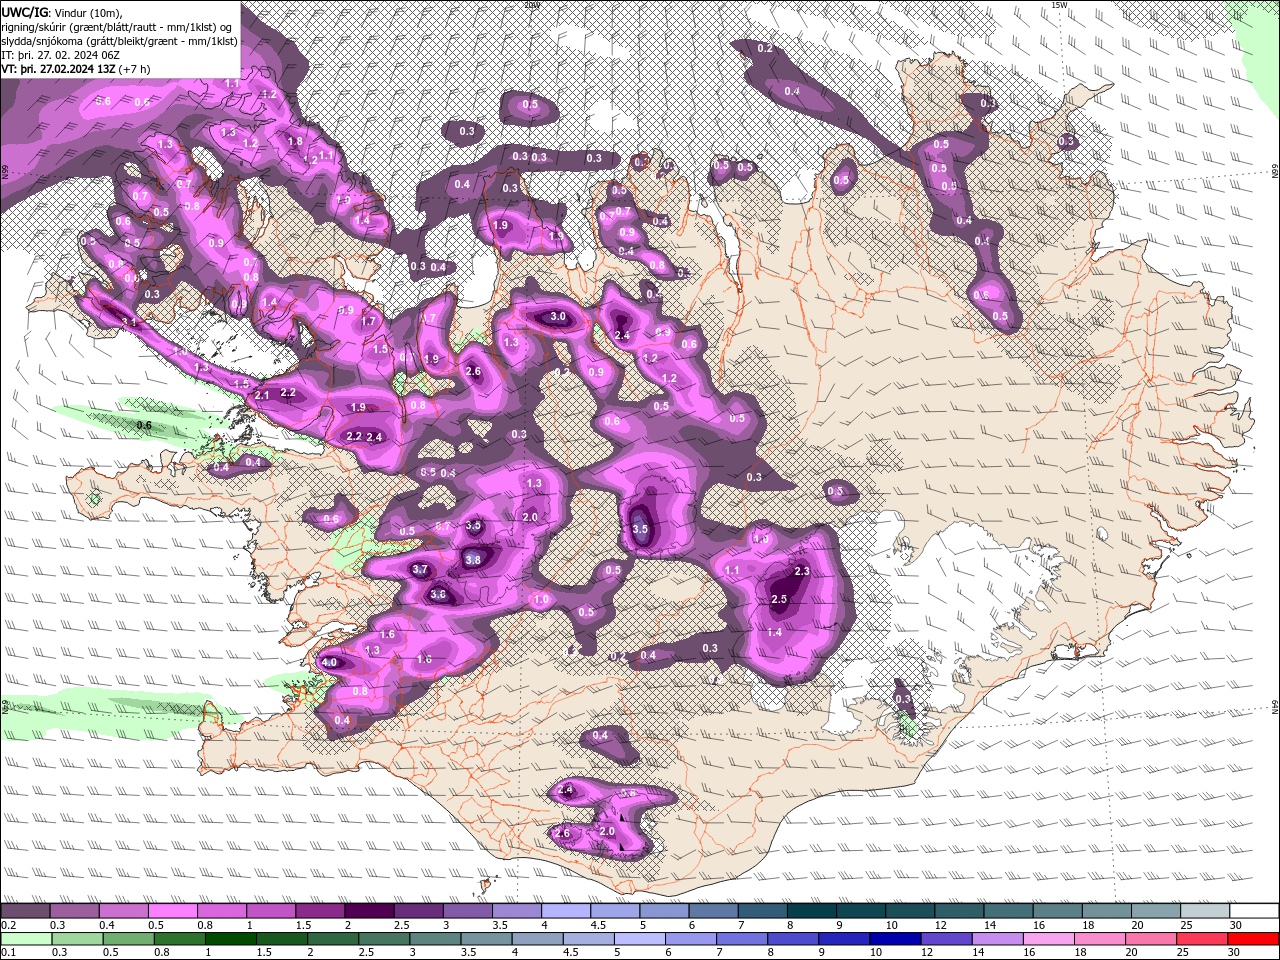This screenshot has width=1280, height=960.
Task: Click the 1.8 value in the Westfjords
Action: click(x=295, y=142)
